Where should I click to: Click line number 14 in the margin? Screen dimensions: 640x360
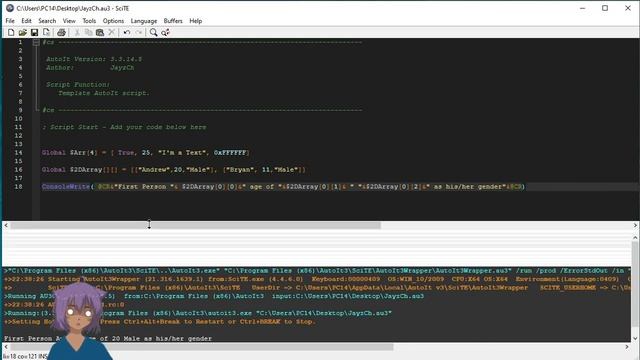click(18, 153)
